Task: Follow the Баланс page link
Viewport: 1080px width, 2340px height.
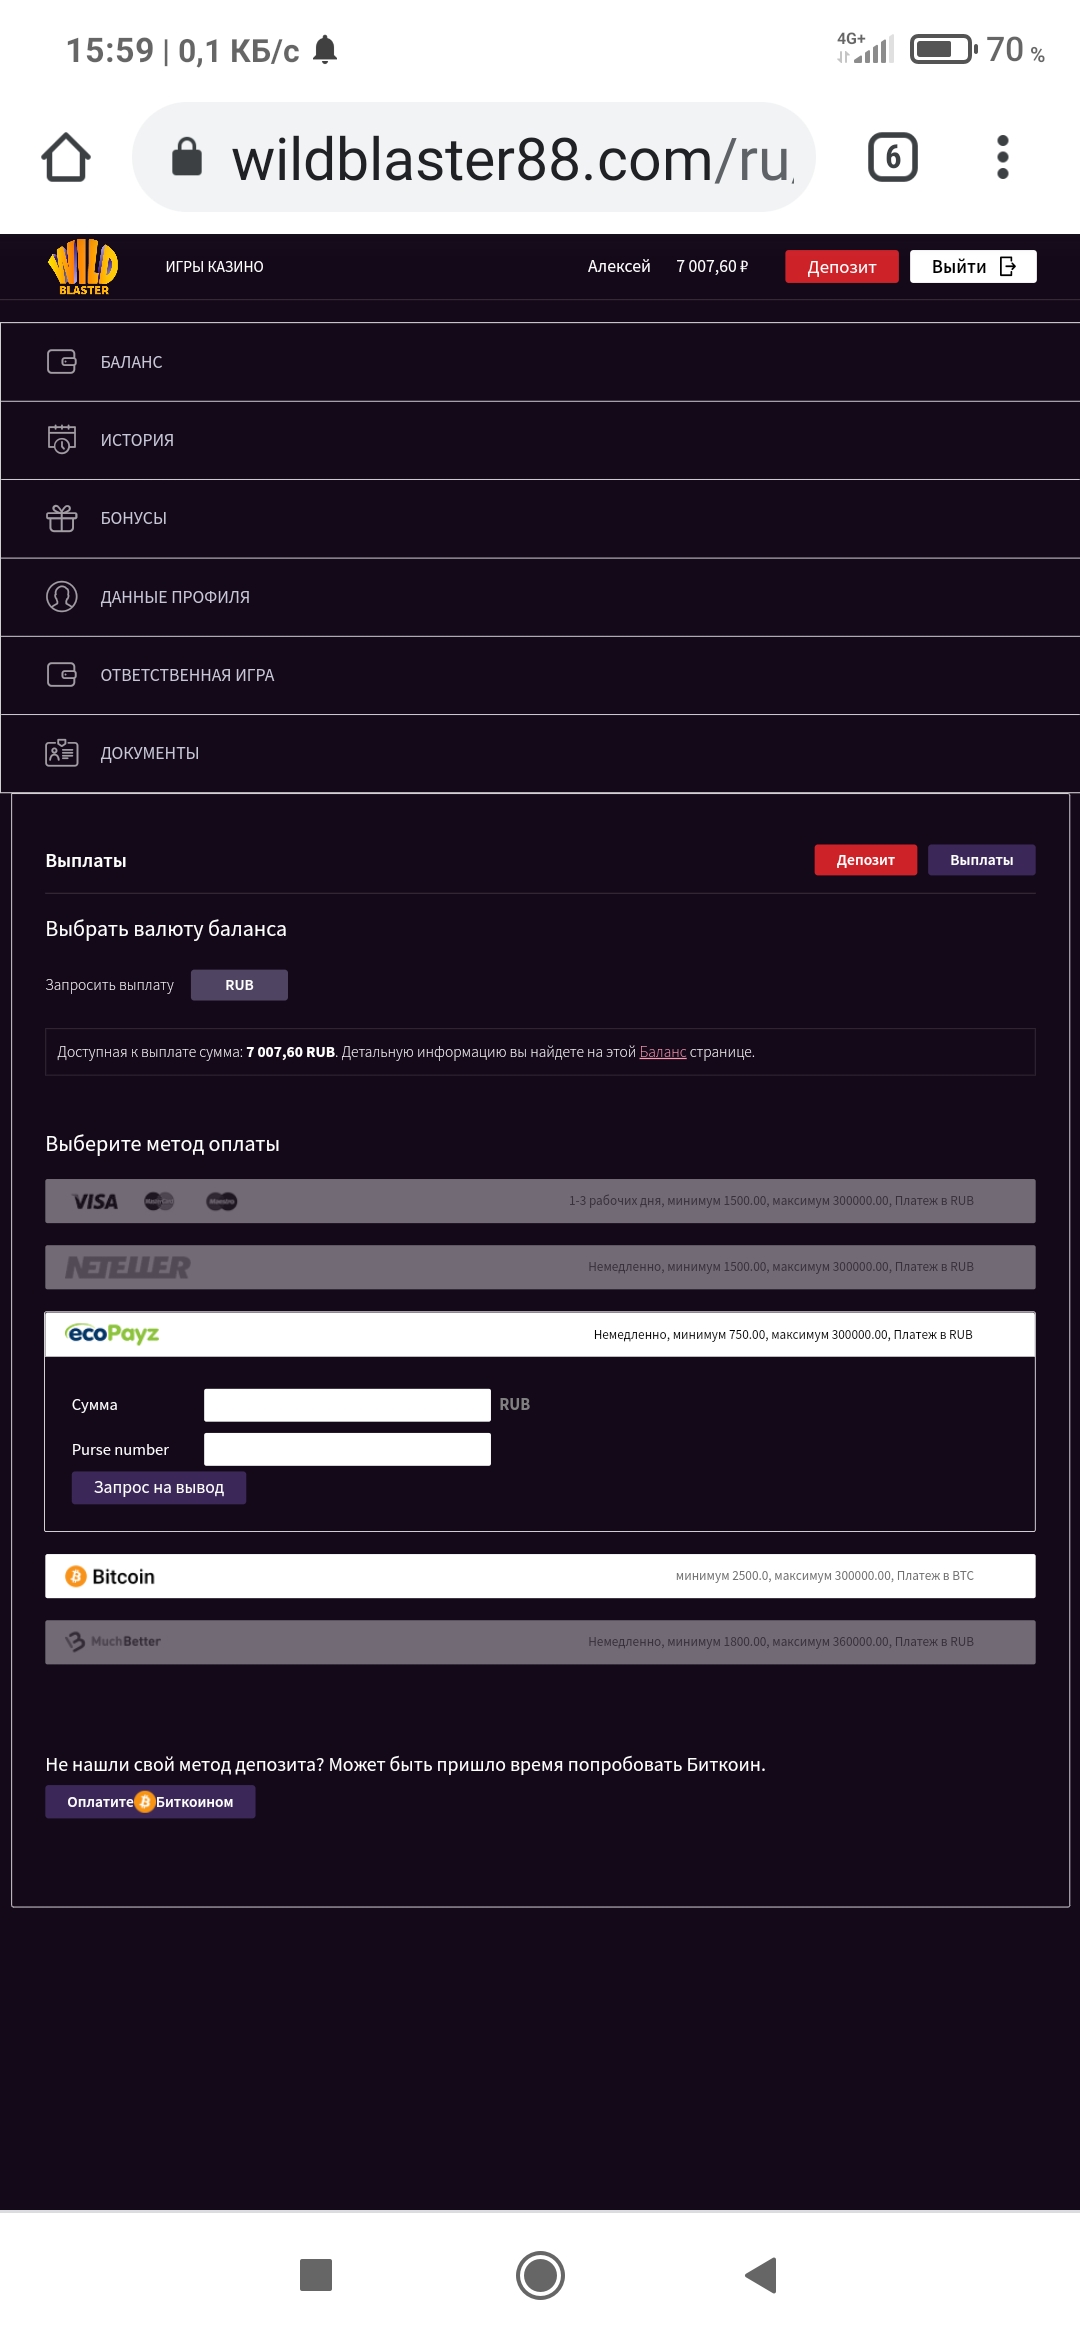Action: (x=662, y=1052)
